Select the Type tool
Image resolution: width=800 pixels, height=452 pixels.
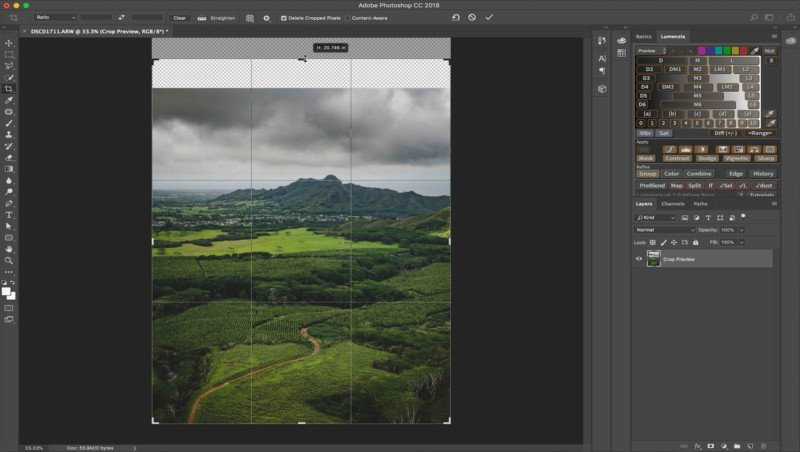pyautogui.click(x=9, y=215)
